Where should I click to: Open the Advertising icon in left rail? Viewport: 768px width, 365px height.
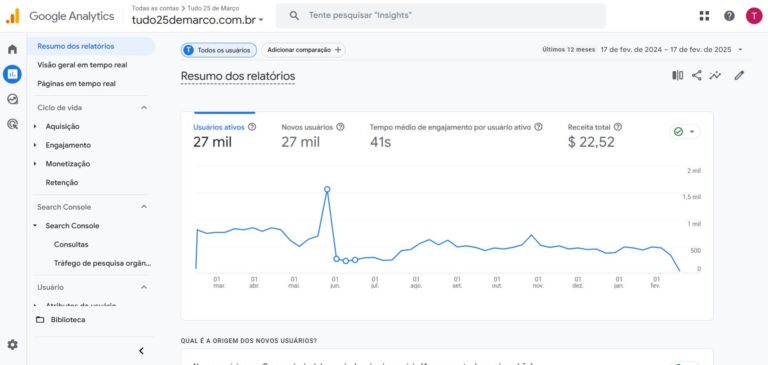tap(12, 124)
